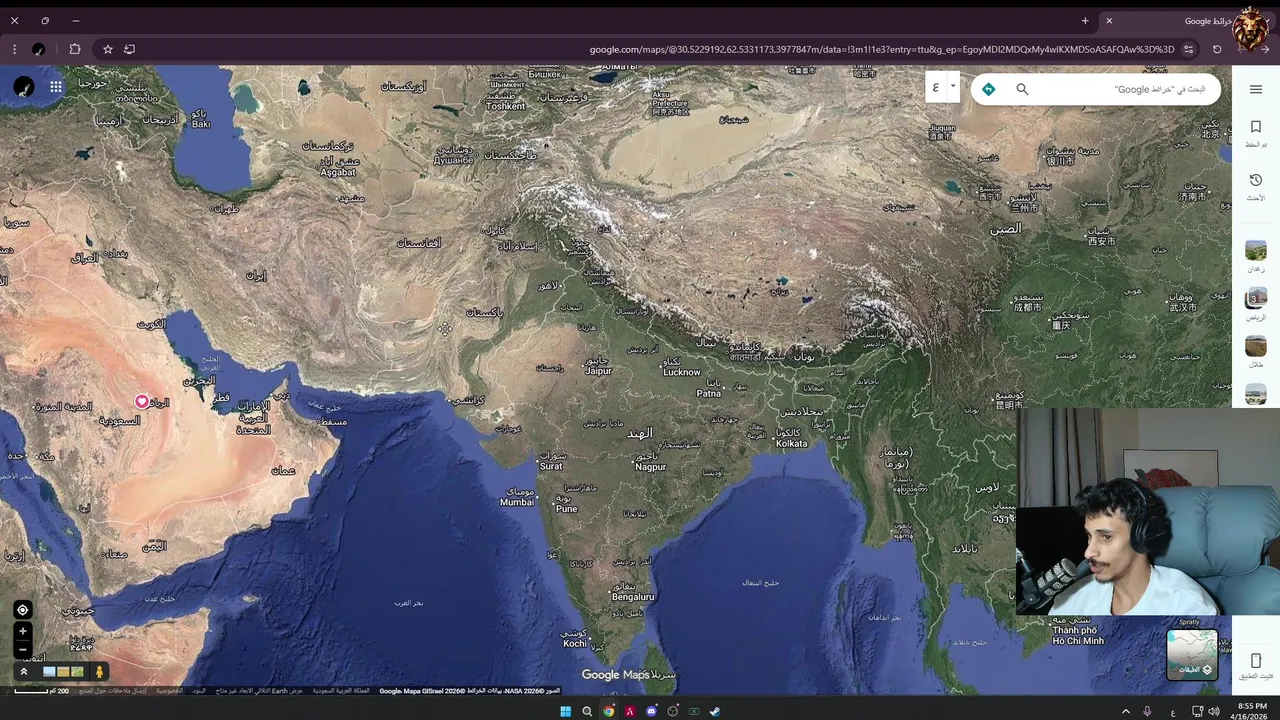The height and width of the screenshot is (720, 1280).
Task: Open the Chrome three-dot menu
Action: pos(14,49)
